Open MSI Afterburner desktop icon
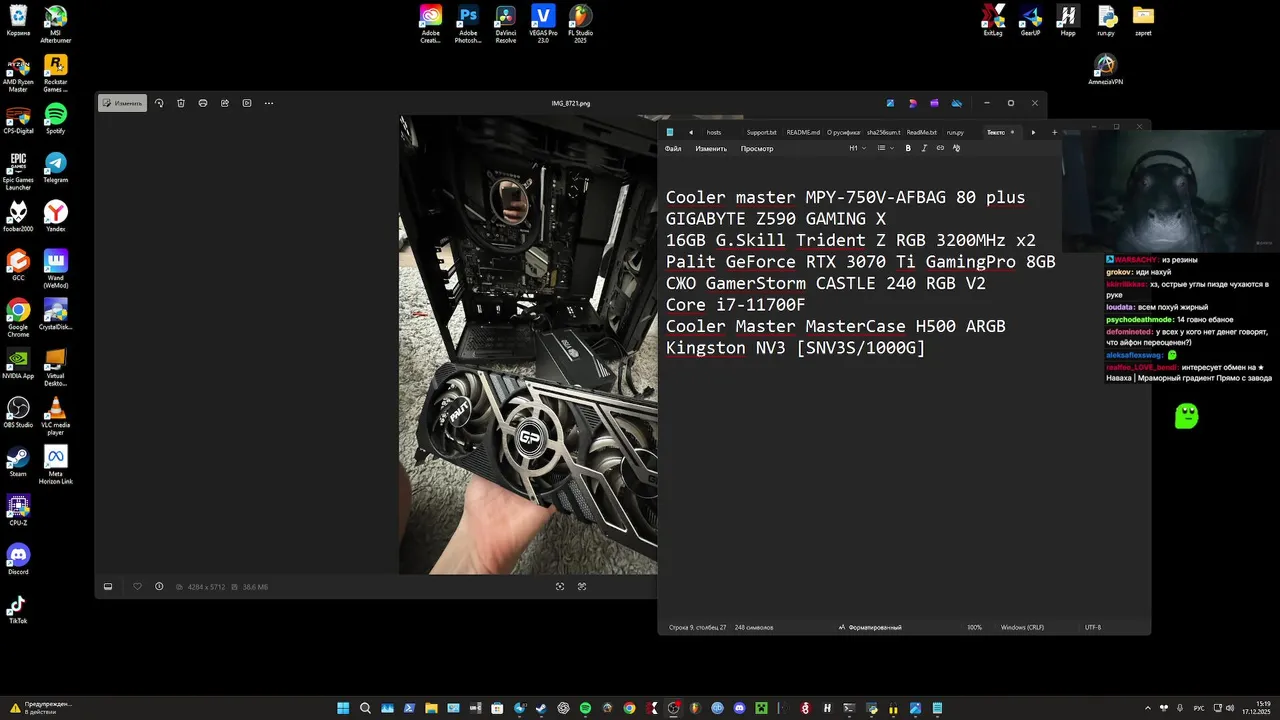 pyautogui.click(x=56, y=24)
